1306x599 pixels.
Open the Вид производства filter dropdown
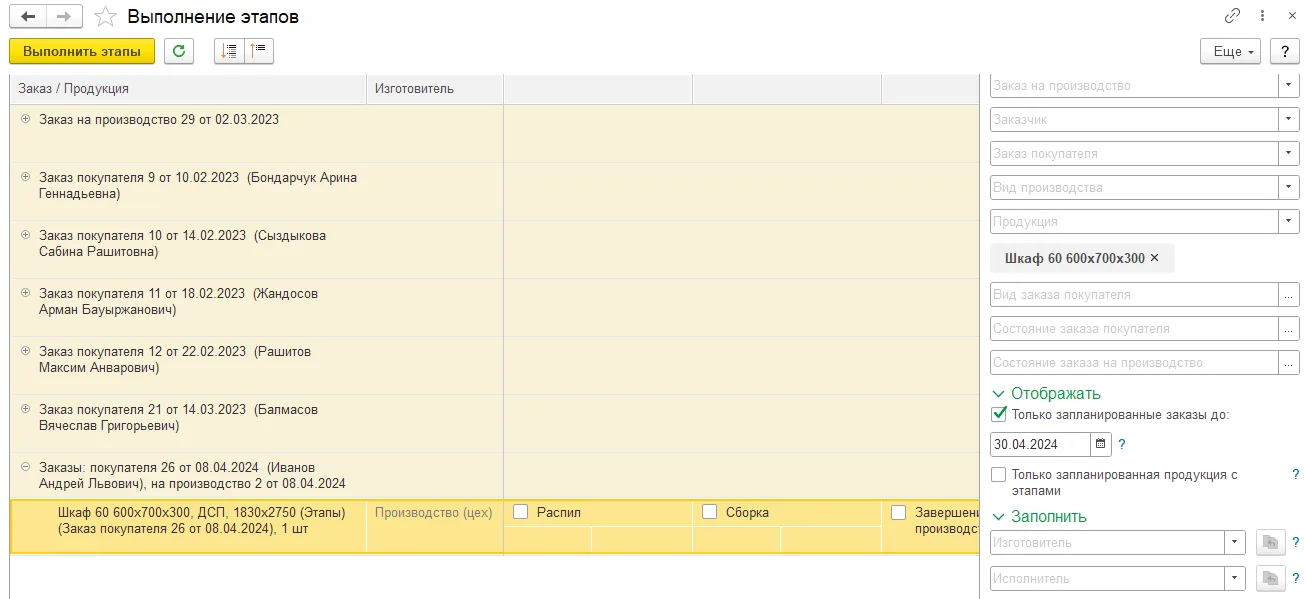(x=1289, y=187)
